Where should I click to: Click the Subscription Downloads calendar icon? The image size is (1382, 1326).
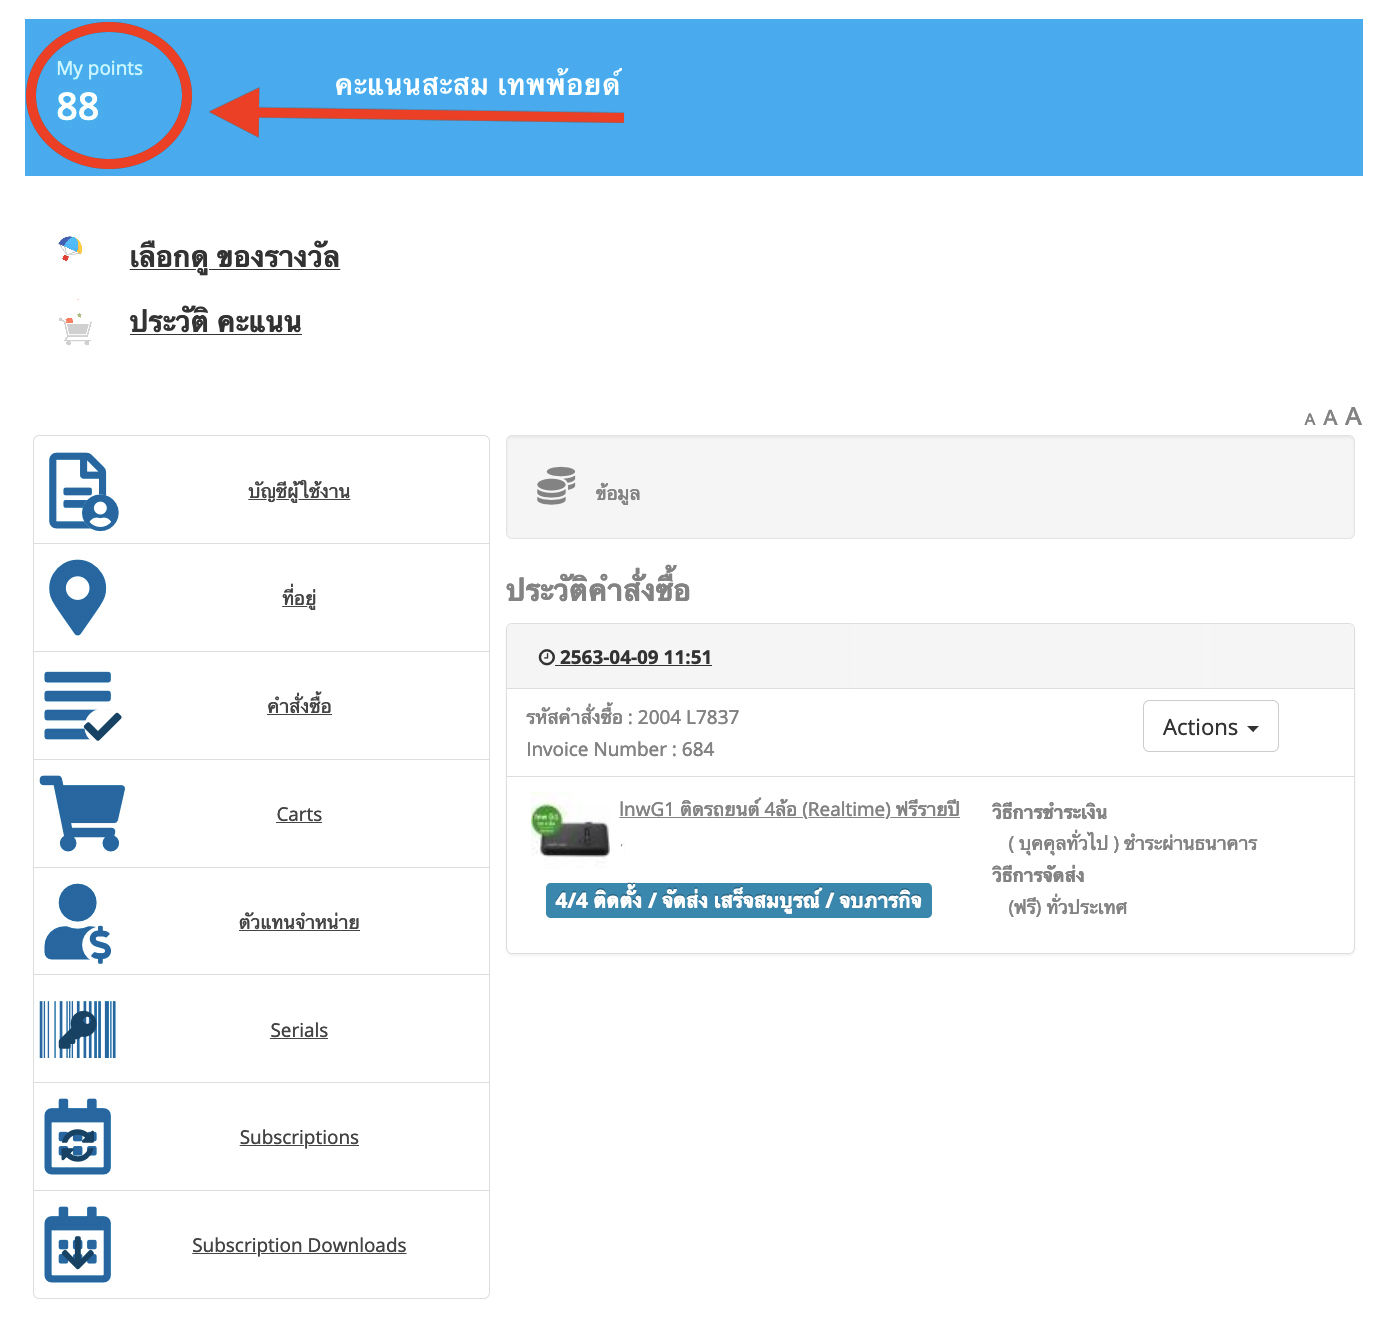(77, 1245)
